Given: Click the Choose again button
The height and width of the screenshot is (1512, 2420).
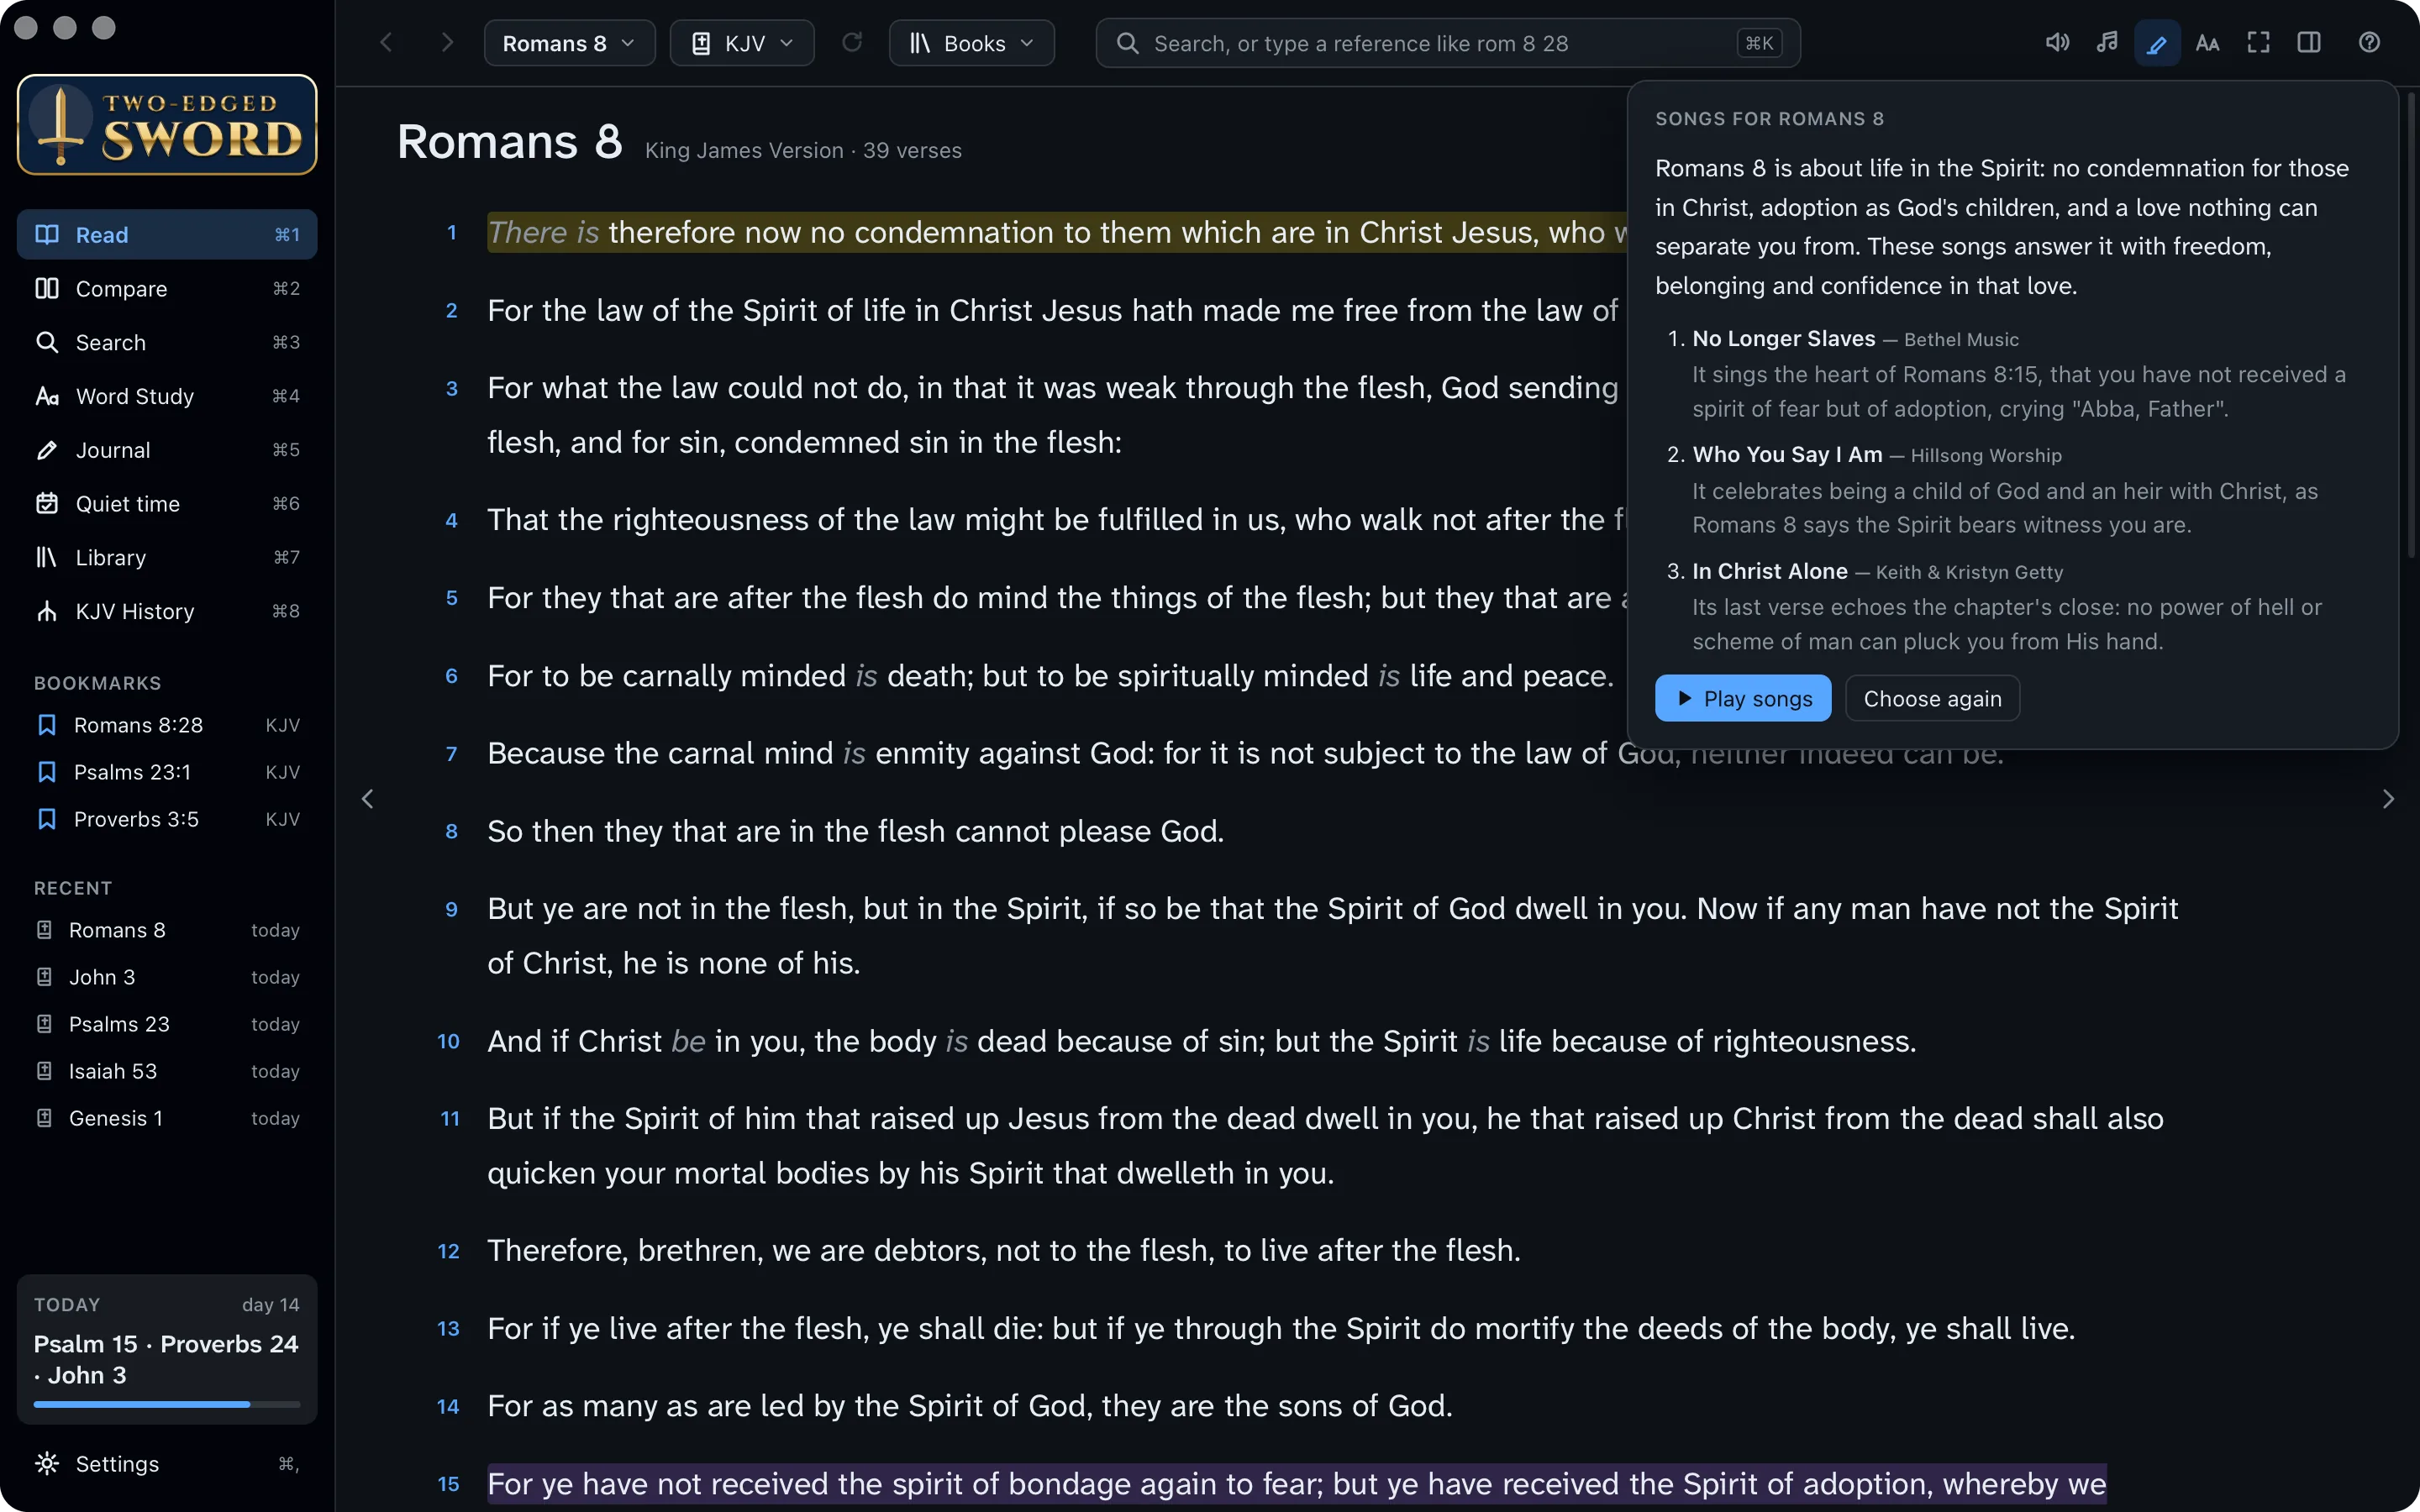Looking at the screenshot, I should (1932, 698).
